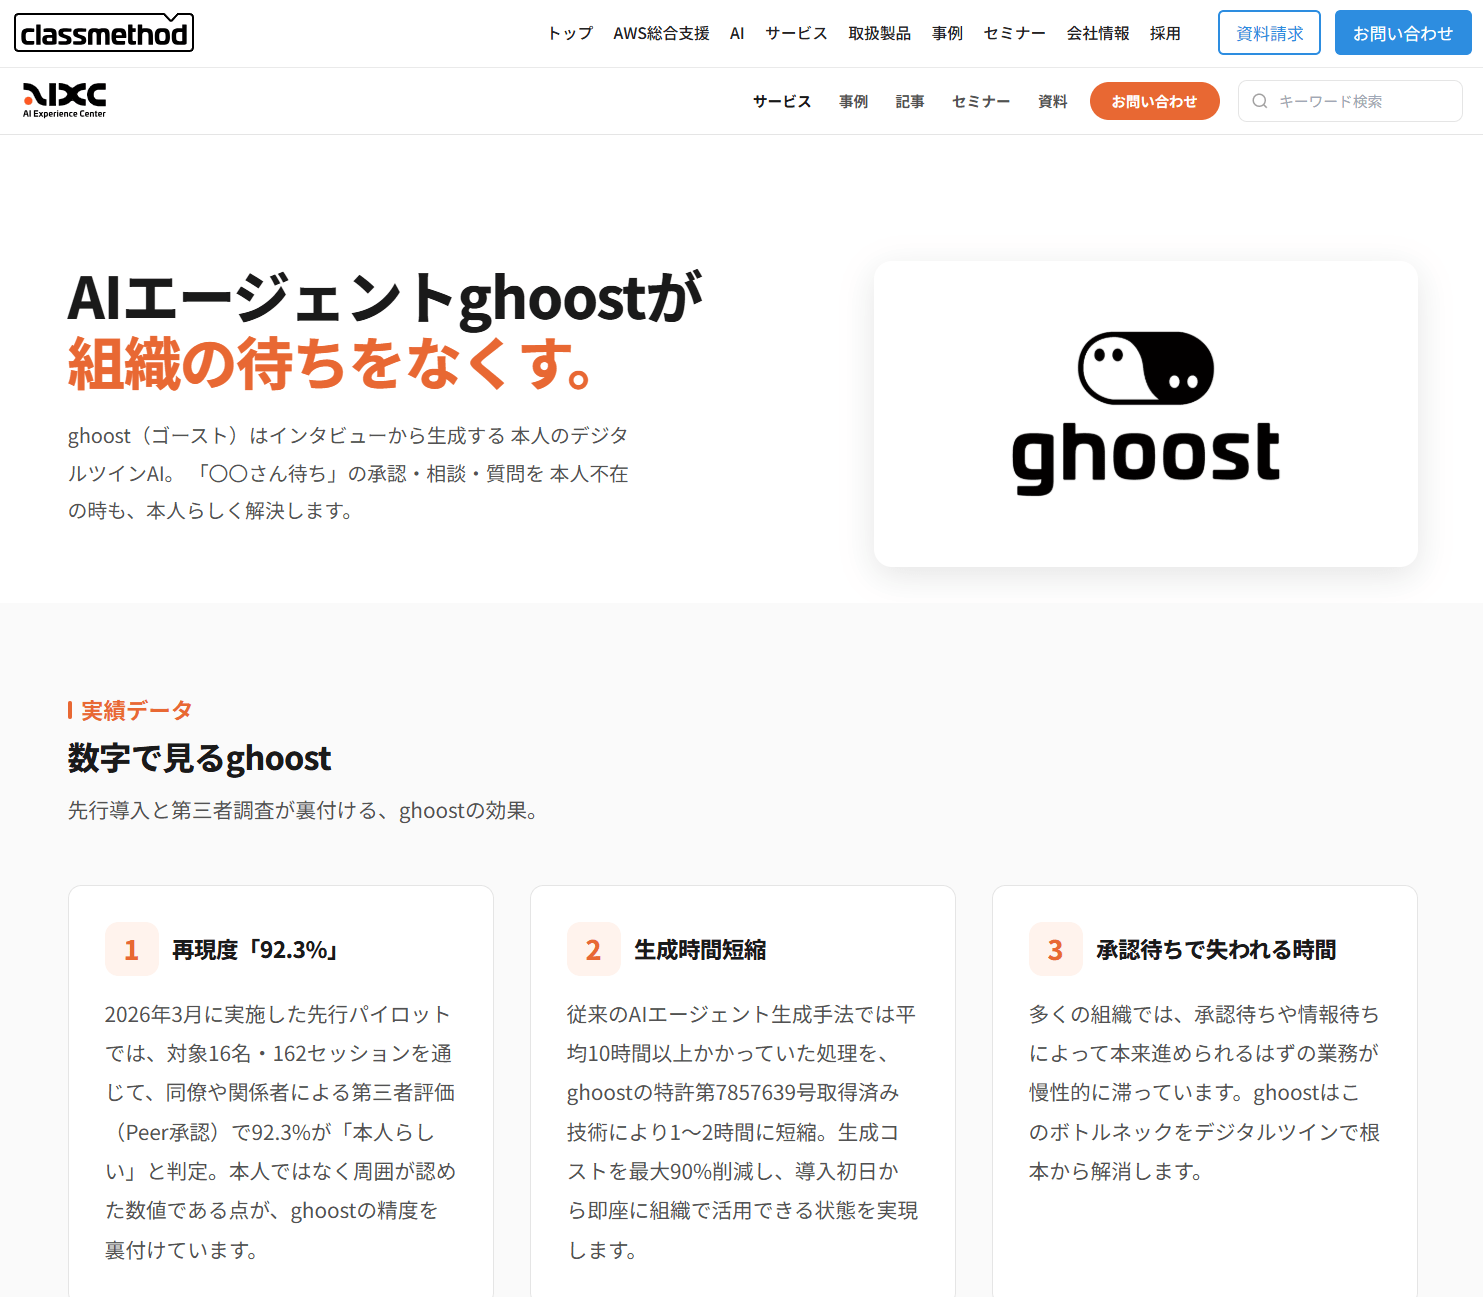Open サービス in AIXC sub navigation
Image resolution: width=1483 pixels, height=1297 pixels.
pyautogui.click(x=782, y=102)
